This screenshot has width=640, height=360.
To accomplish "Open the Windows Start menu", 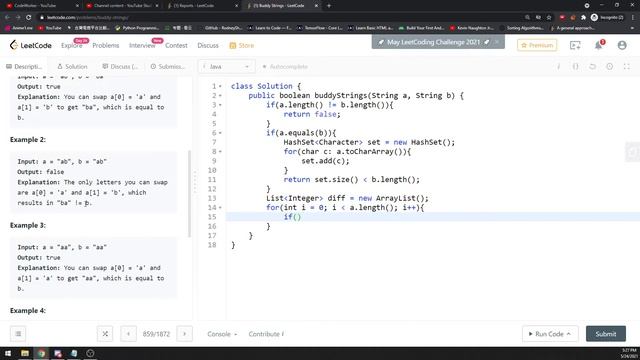I will coord(8,353).
